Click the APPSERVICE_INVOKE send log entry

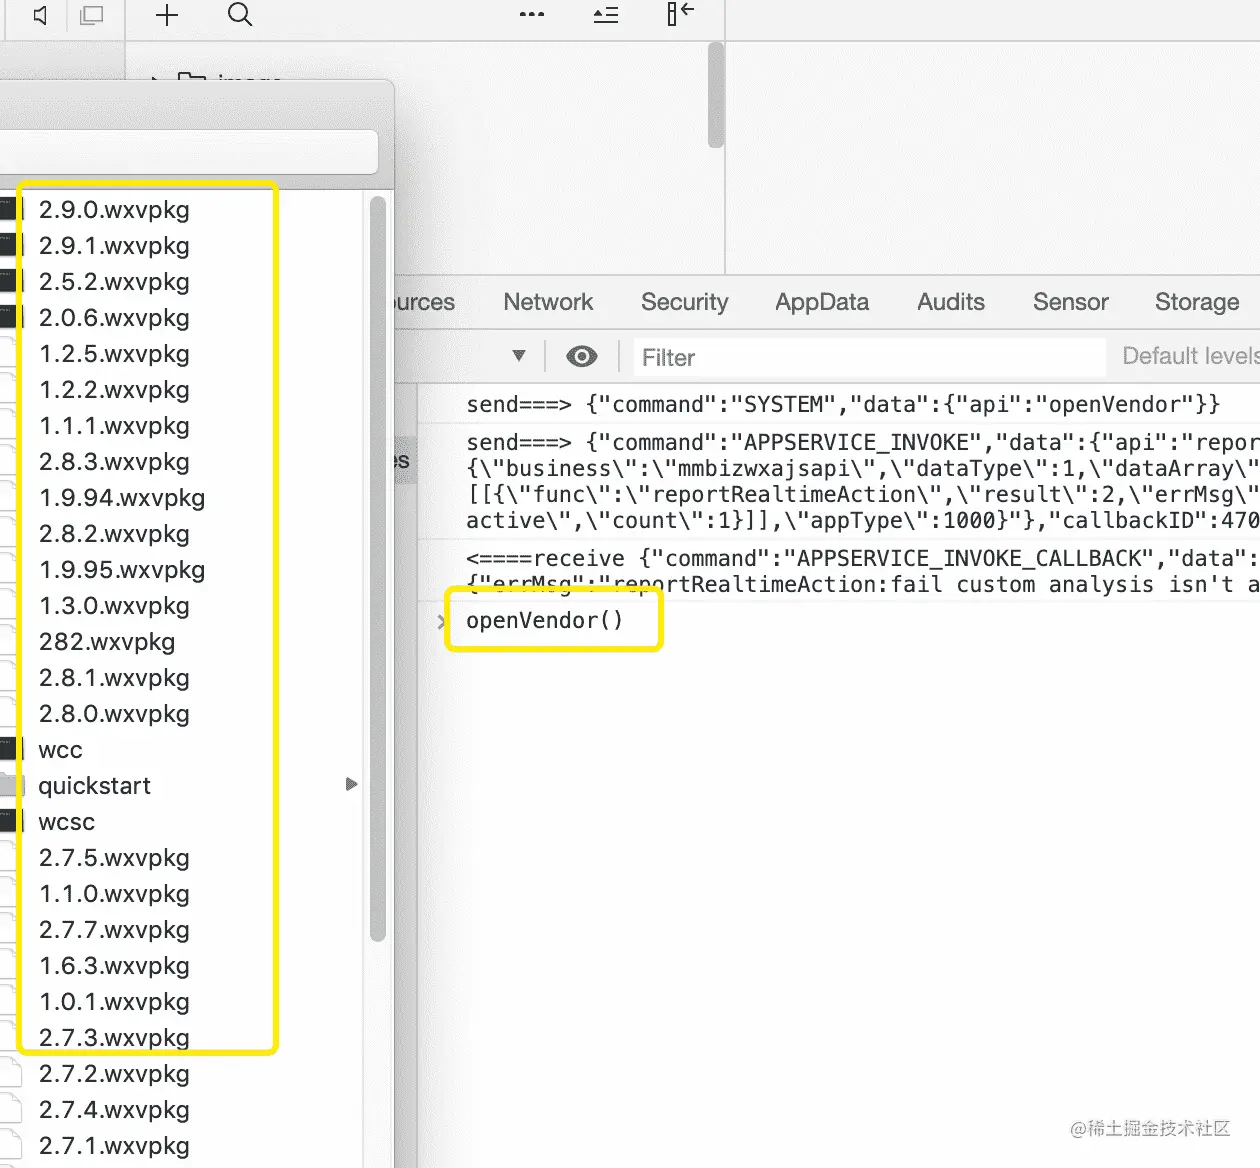863,481
